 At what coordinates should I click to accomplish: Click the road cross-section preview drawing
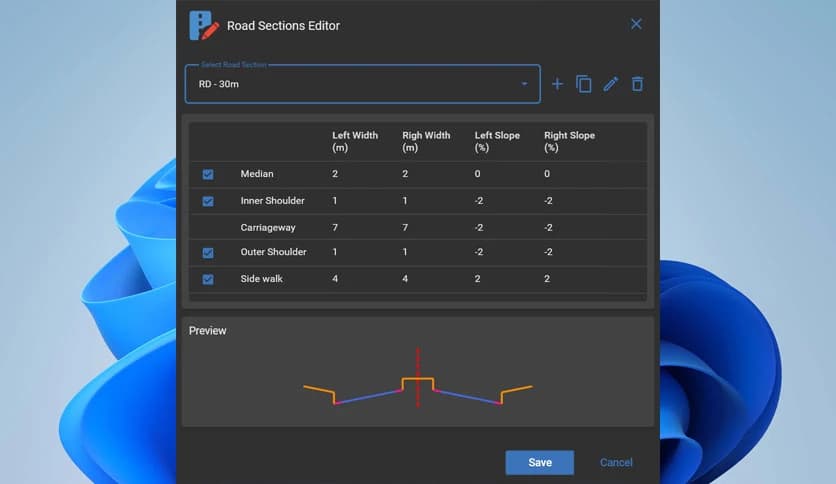click(417, 378)
